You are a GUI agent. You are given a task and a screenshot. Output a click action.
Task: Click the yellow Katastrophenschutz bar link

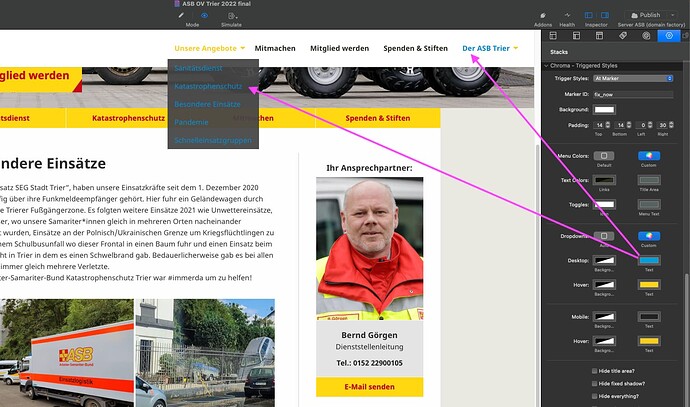pos(128,118)
